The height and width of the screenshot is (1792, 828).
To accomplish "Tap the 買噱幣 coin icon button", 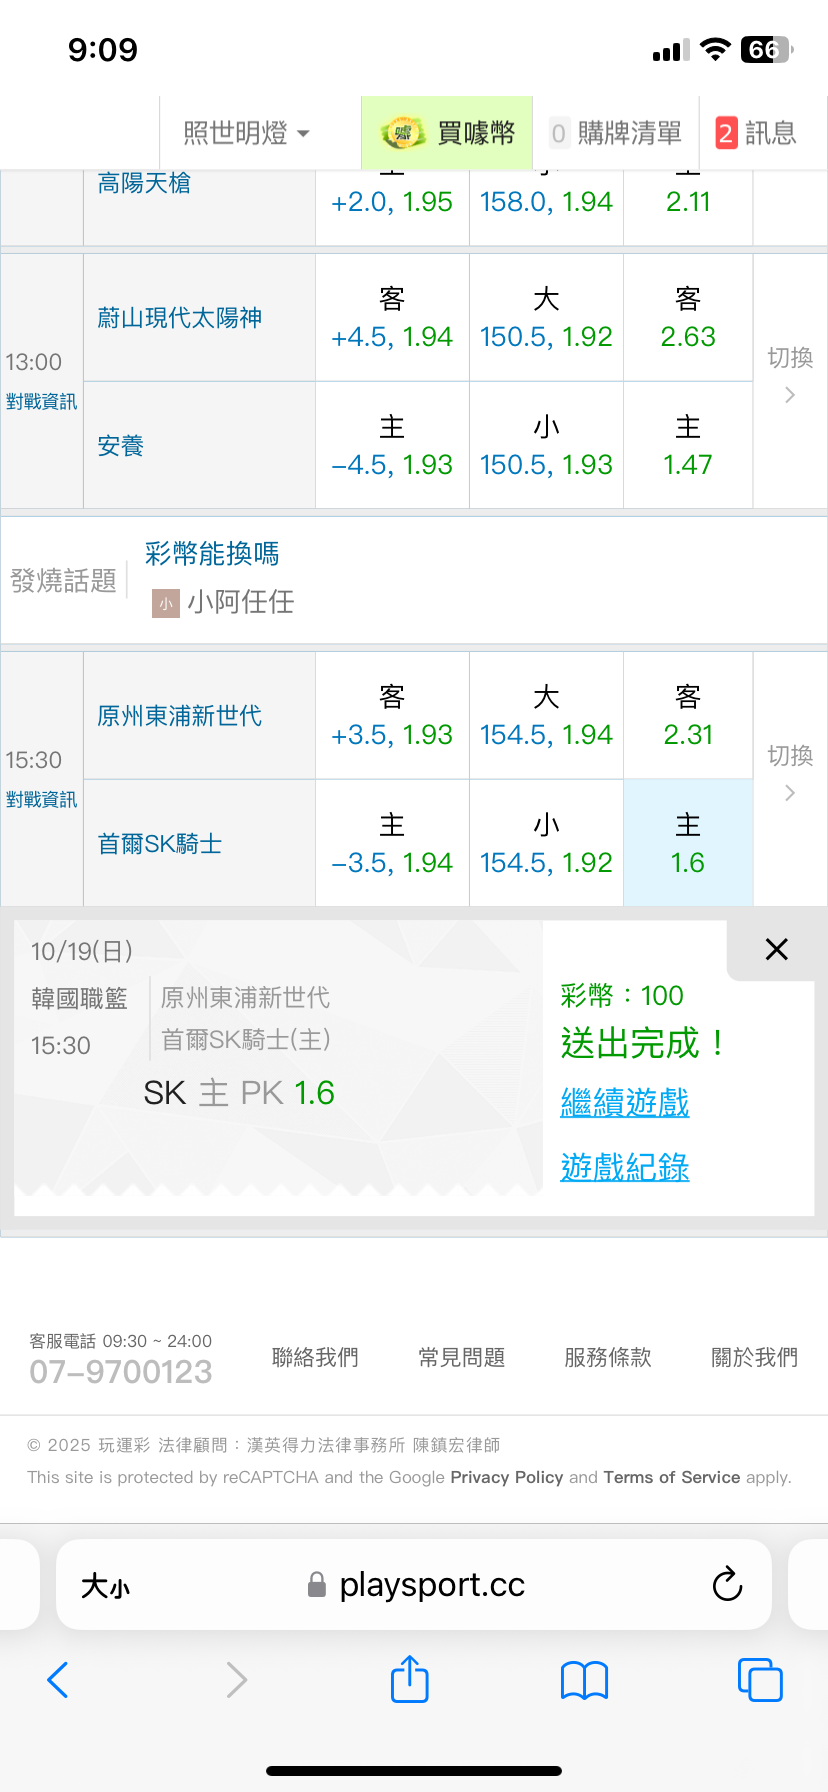I will click(447, 133).
